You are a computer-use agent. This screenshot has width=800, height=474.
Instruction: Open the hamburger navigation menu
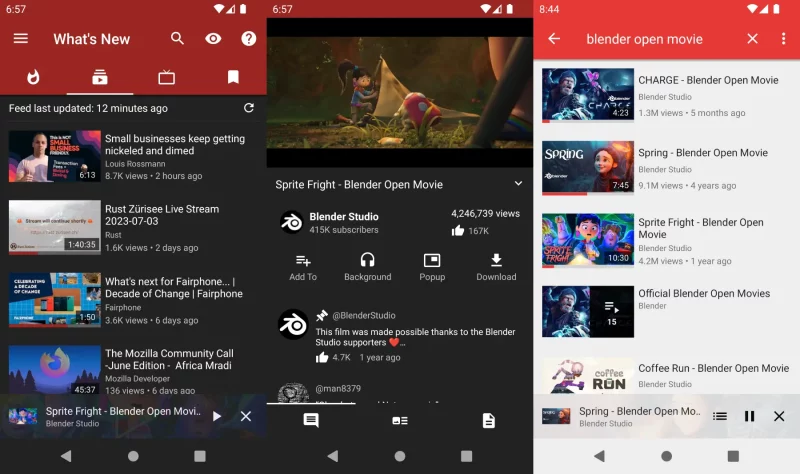20,39
